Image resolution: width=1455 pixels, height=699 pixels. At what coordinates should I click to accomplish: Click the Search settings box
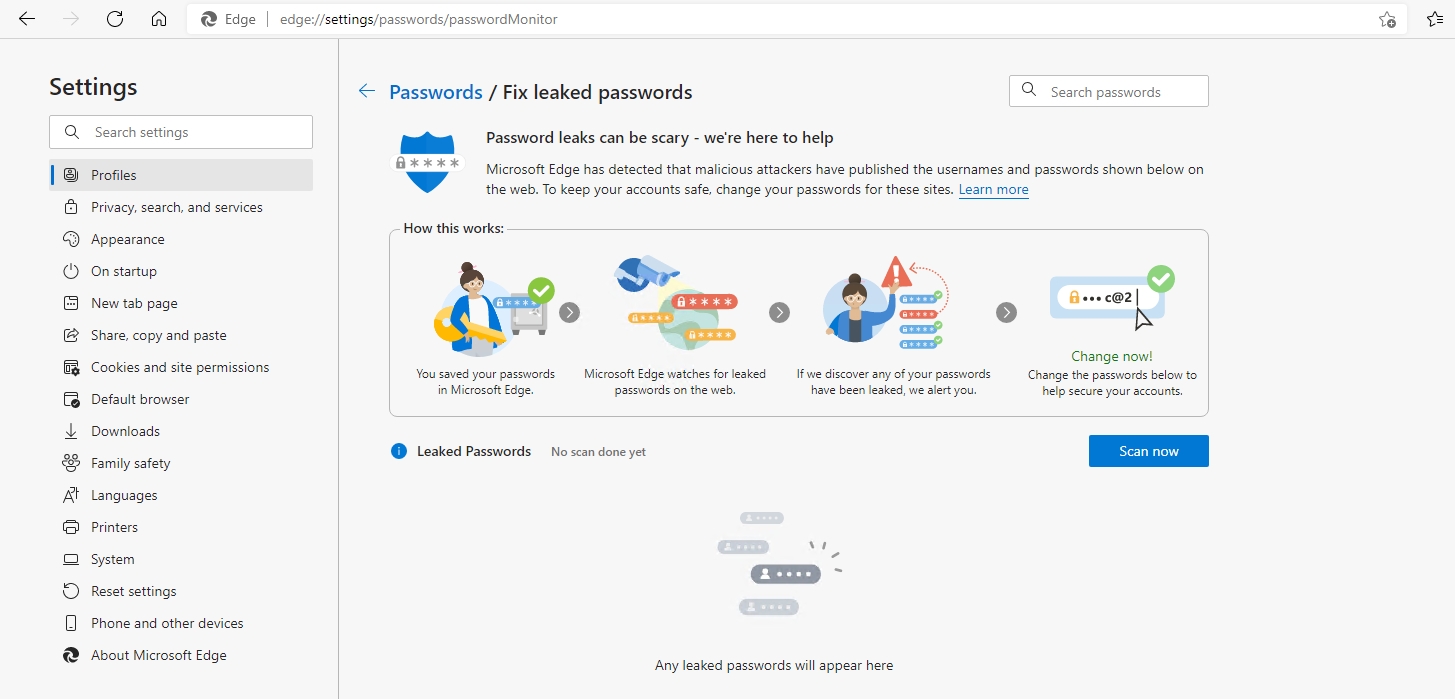[180, 131]
